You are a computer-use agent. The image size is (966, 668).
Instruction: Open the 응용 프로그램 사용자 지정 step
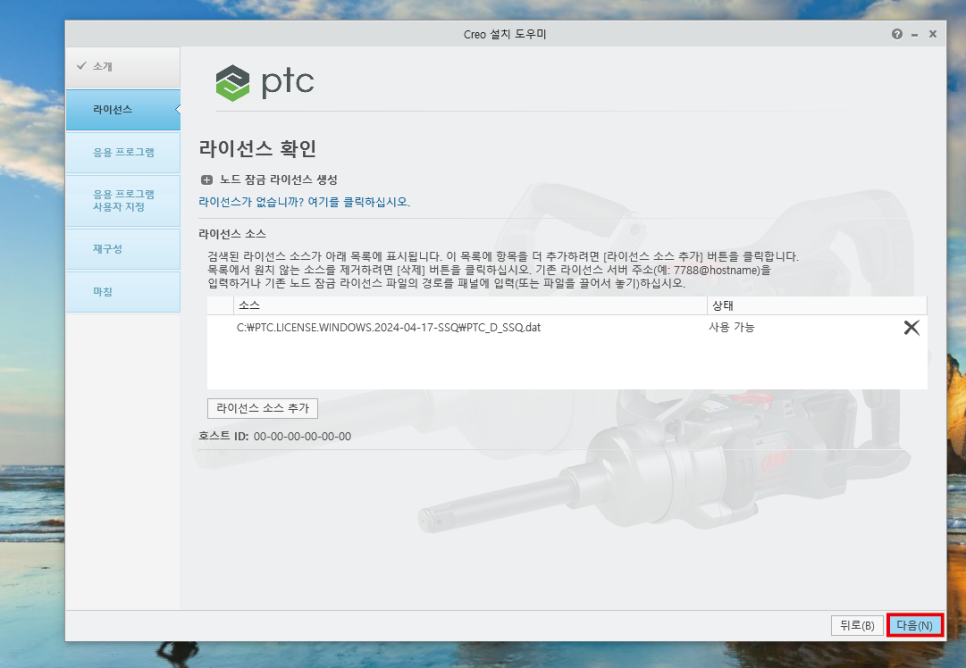(x=123, y=200)
